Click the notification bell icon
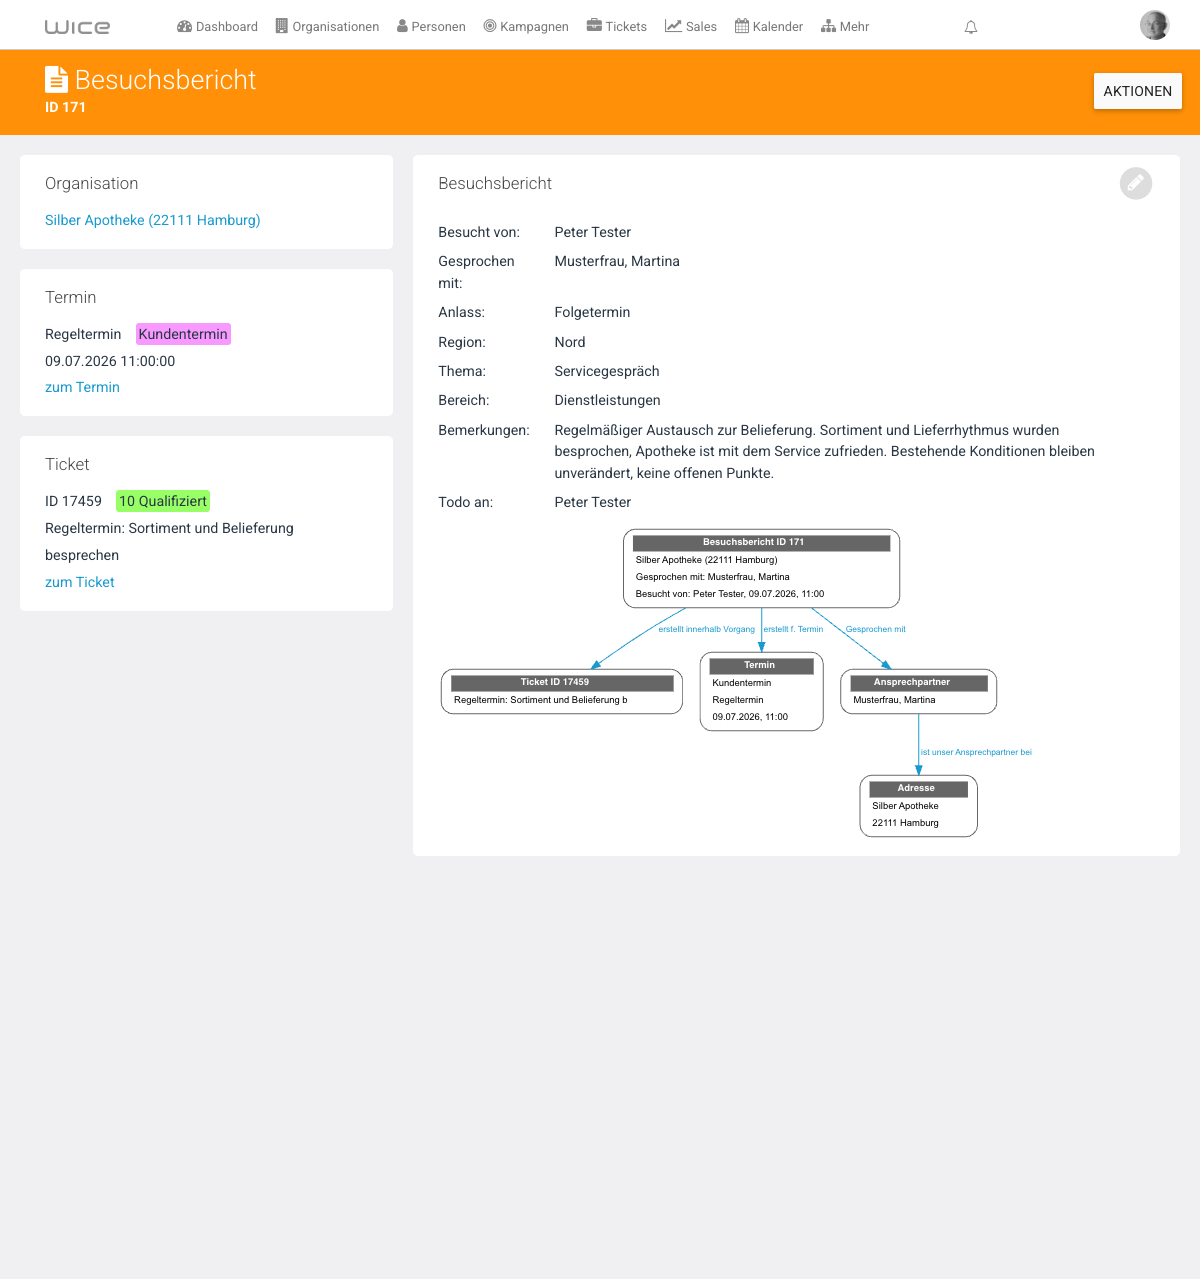 point(970,27)
